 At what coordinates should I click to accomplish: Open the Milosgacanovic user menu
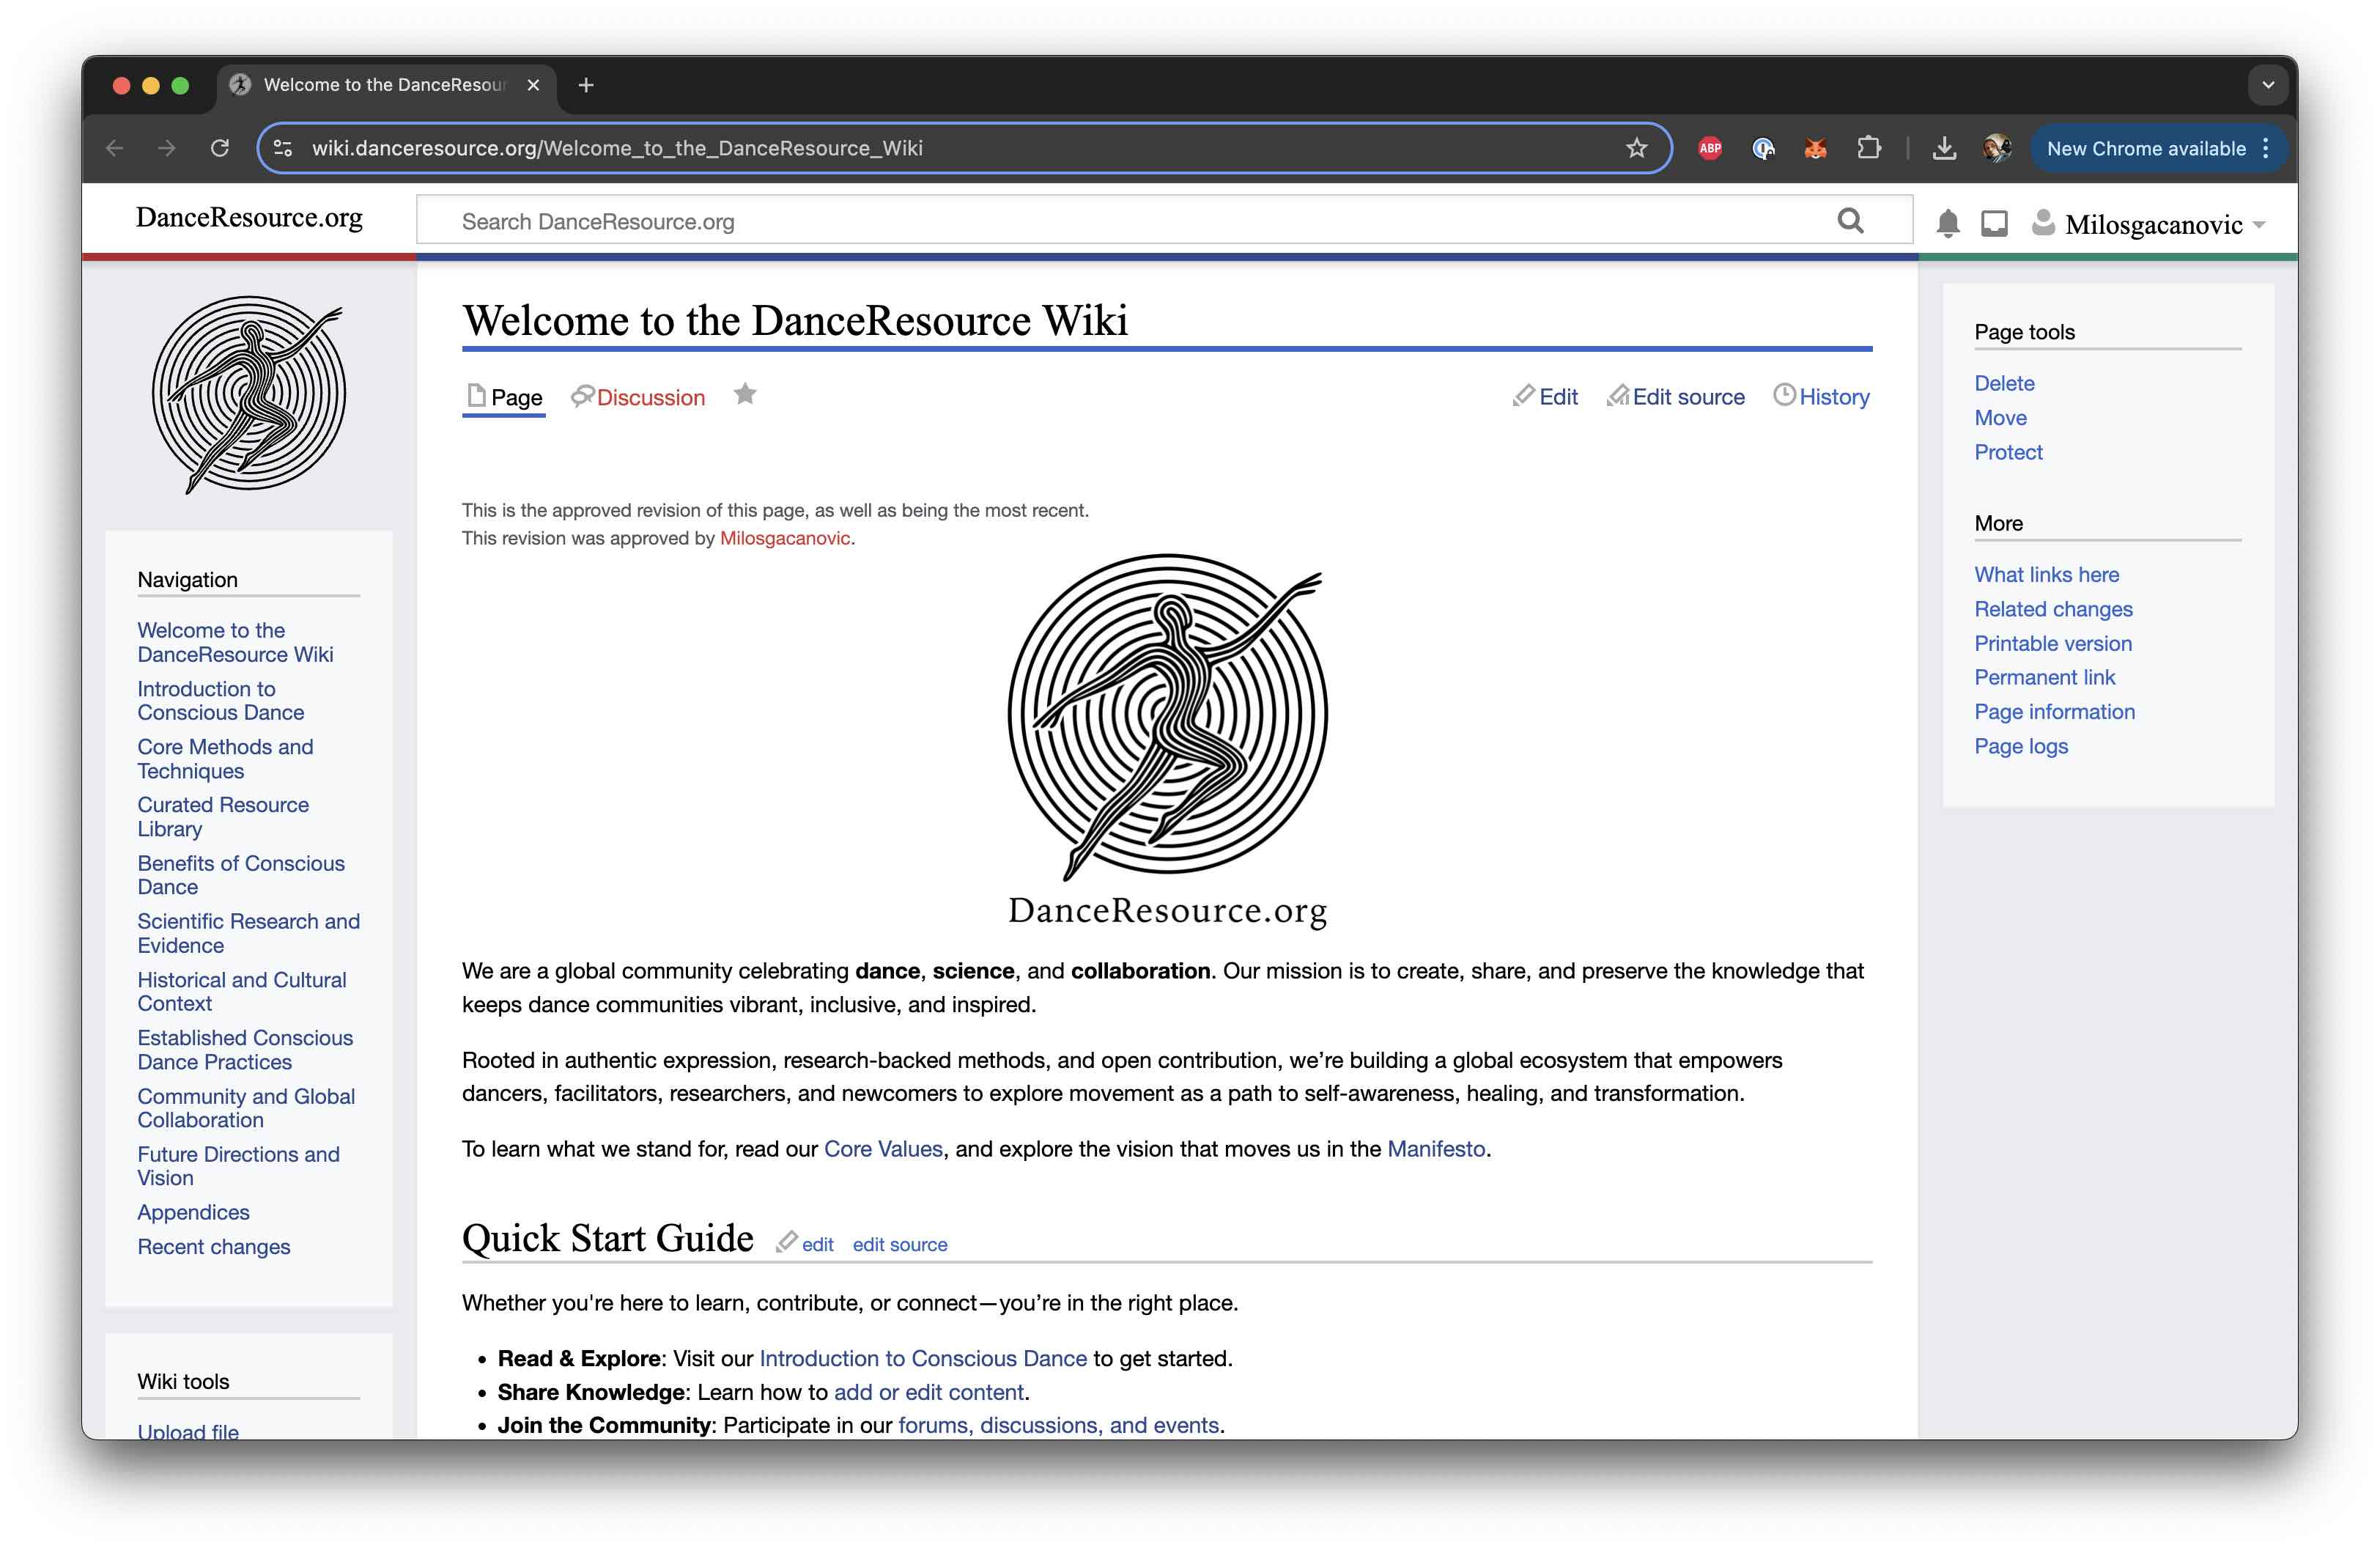coord(2148,224)
